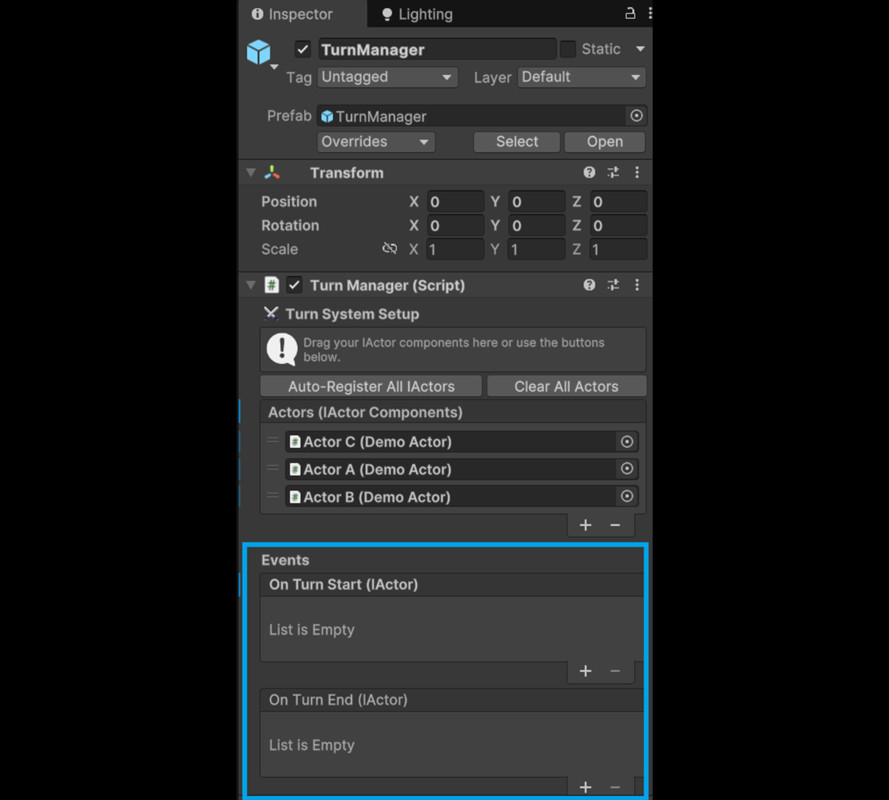889x800 pixels.
Task: Click the Events section label
Action: click(285, 560)
